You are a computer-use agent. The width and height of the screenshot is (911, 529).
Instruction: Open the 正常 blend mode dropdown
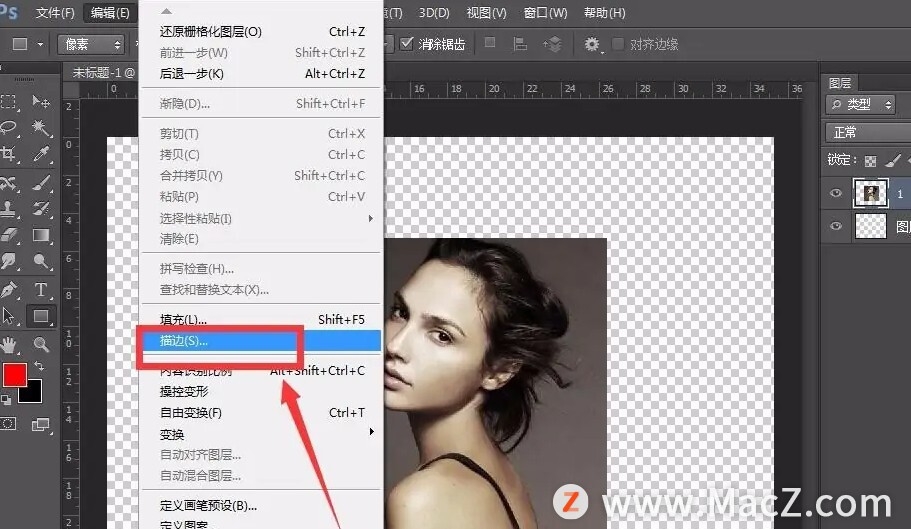click(868, 132)
